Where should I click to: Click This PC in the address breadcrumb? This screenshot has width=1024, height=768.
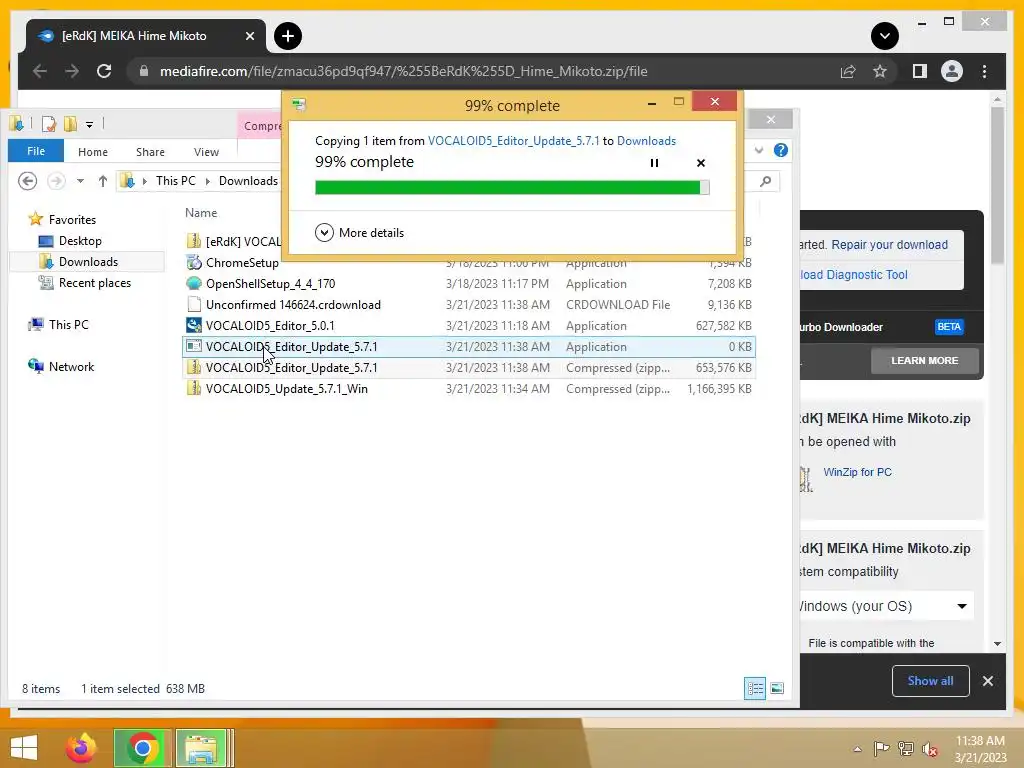[x=175, y=181]
